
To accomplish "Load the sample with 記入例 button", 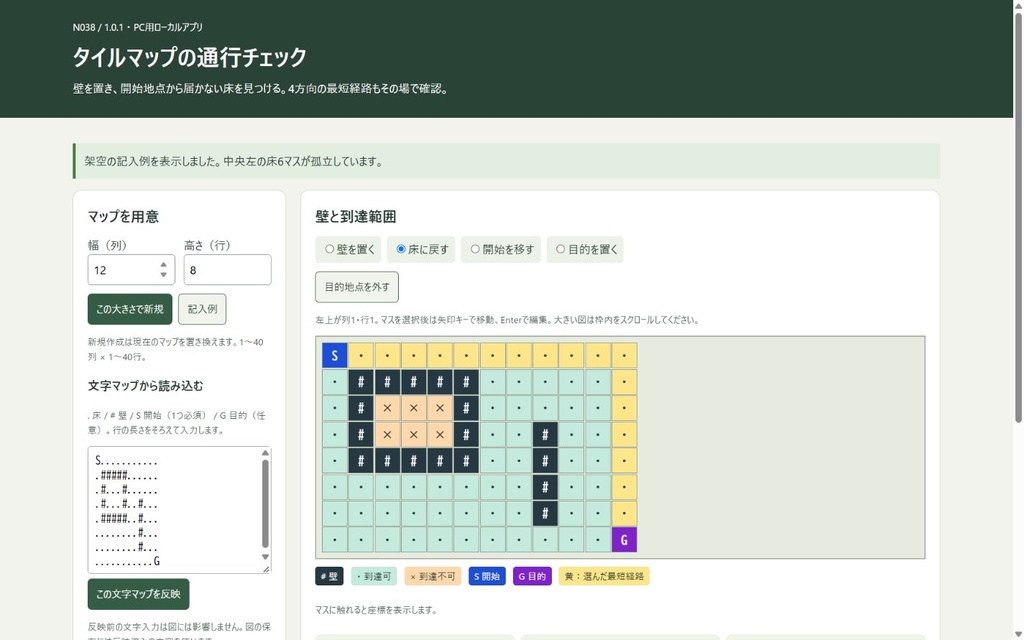I will (202, 310).
